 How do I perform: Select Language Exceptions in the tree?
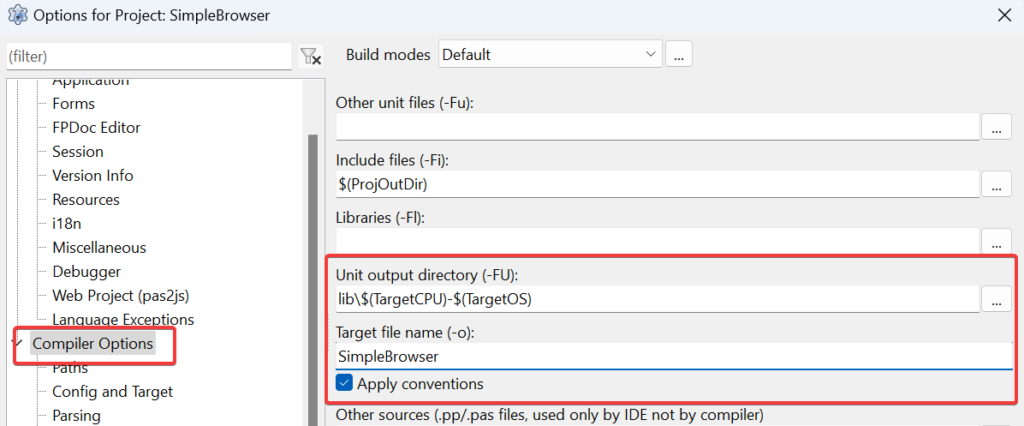pos(123,320)
